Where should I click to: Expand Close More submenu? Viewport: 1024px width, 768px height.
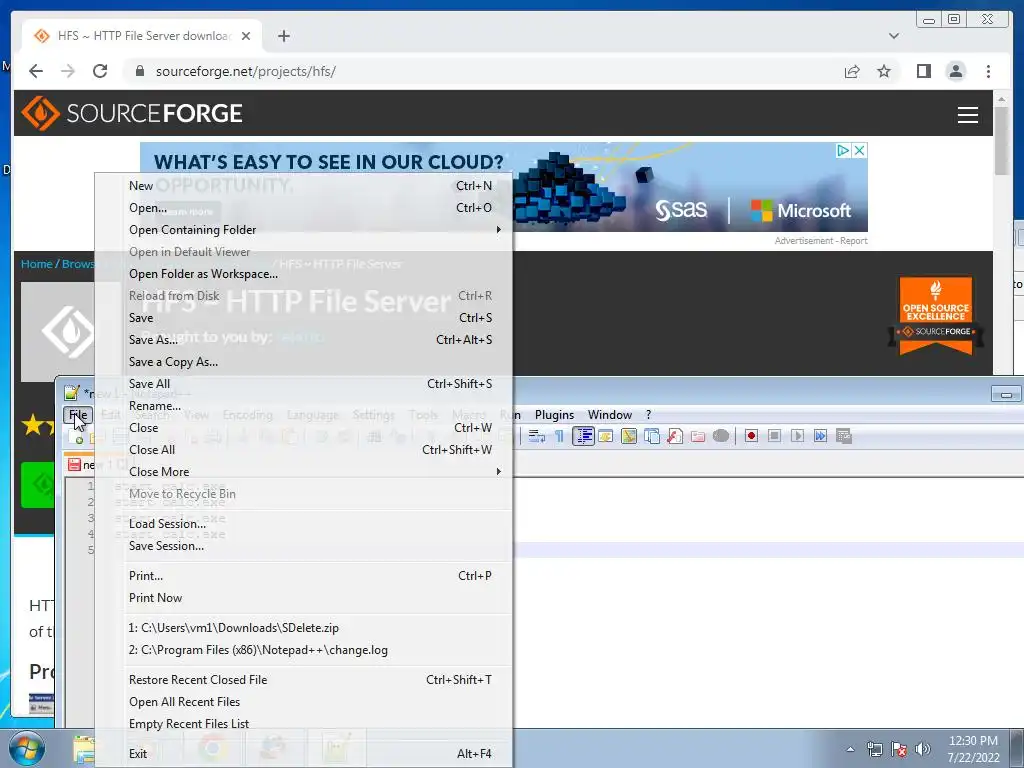304,472
